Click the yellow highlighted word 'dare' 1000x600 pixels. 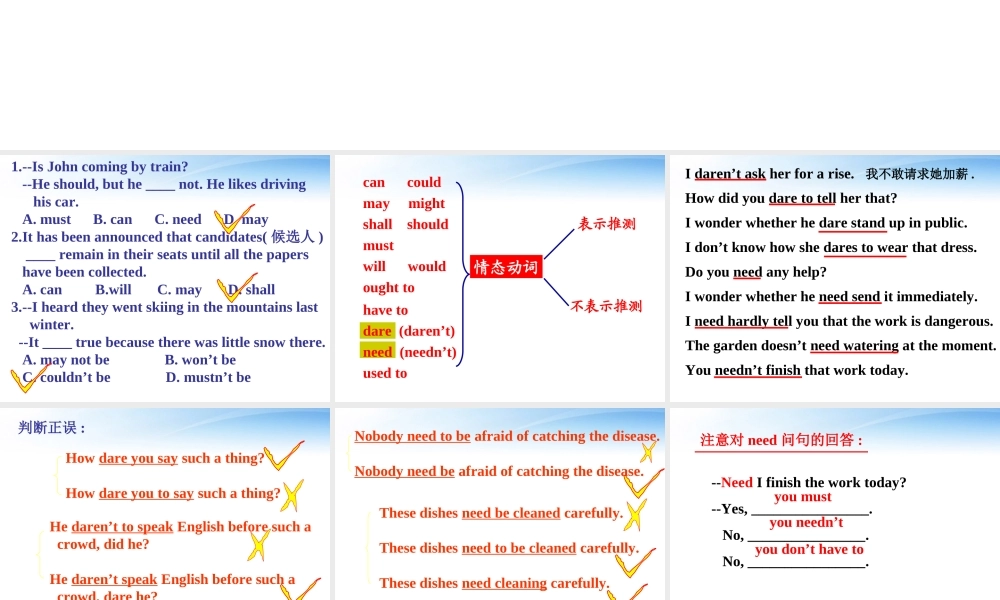(377, 331)
